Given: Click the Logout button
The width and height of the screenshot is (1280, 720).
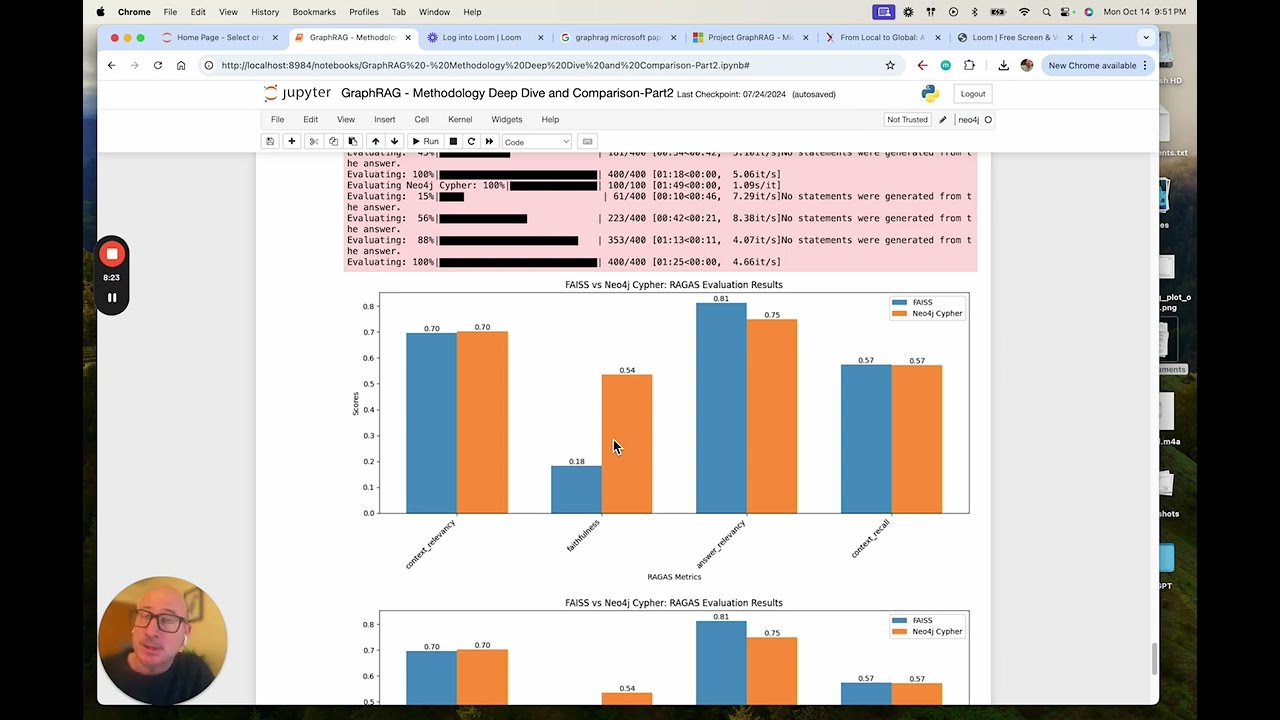Looking at the screenshot, I should click(973, 94).
